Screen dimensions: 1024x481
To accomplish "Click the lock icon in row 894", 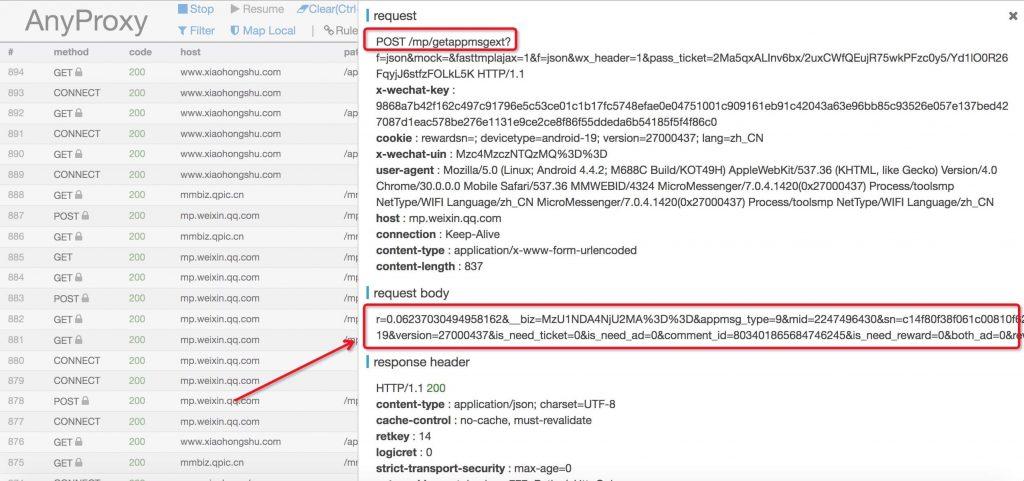I will (78, 72).
